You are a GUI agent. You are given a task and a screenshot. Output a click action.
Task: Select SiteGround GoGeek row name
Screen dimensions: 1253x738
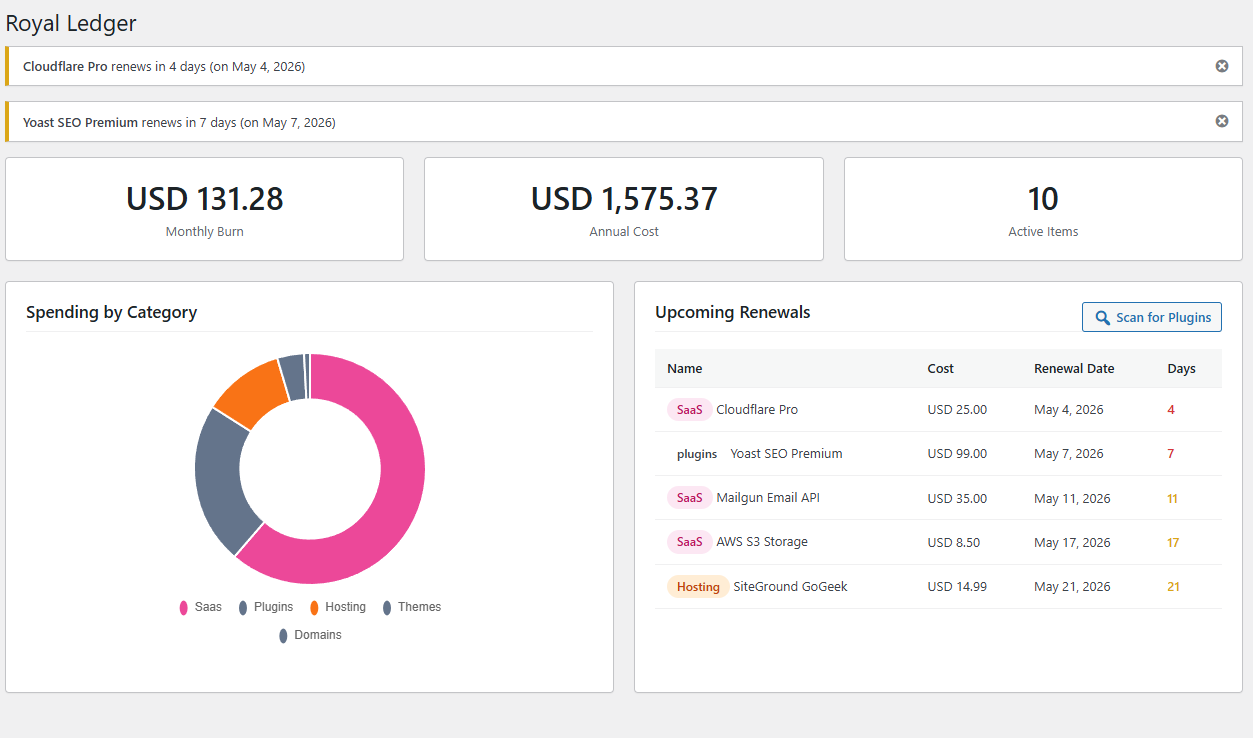coord(790,587)
